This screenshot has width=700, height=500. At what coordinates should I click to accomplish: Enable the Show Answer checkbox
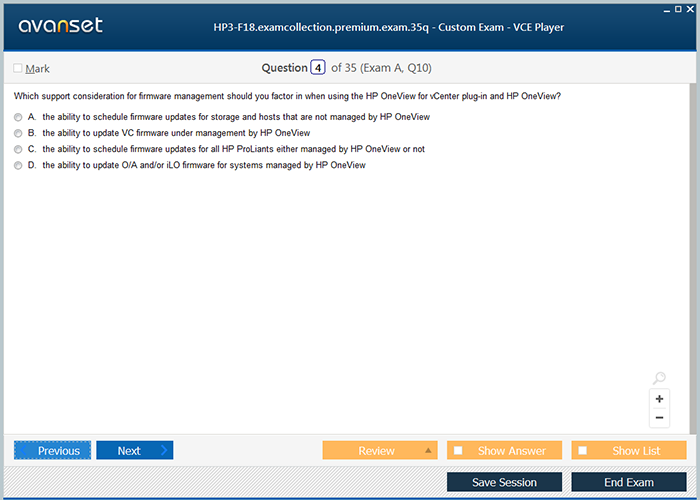click(458, 451)
